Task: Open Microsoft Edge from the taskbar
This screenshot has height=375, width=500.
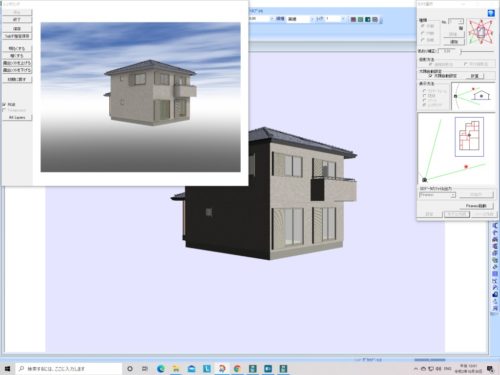Action: tap(161, 368)
